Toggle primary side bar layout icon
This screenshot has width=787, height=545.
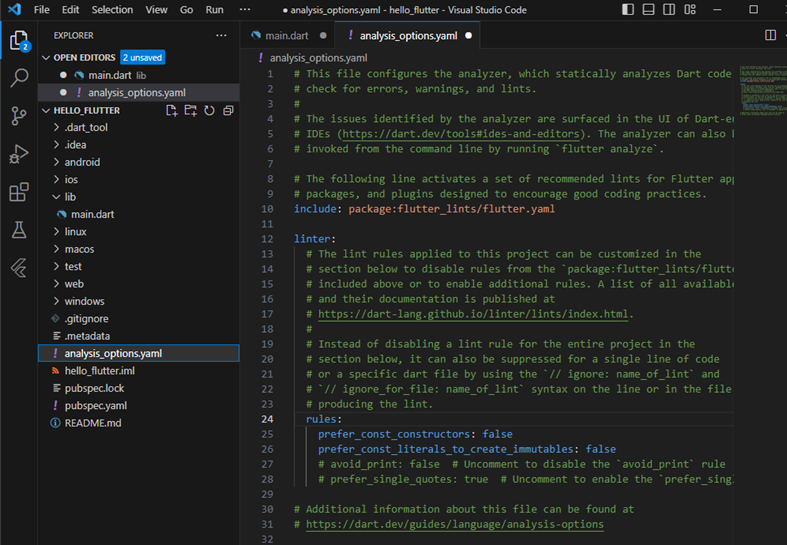point(628,10)
